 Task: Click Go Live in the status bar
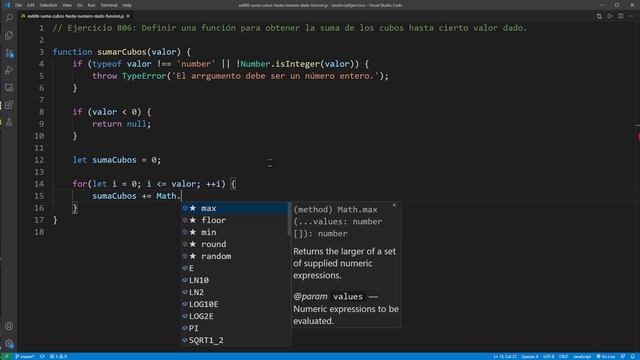(x=606, y=356)
